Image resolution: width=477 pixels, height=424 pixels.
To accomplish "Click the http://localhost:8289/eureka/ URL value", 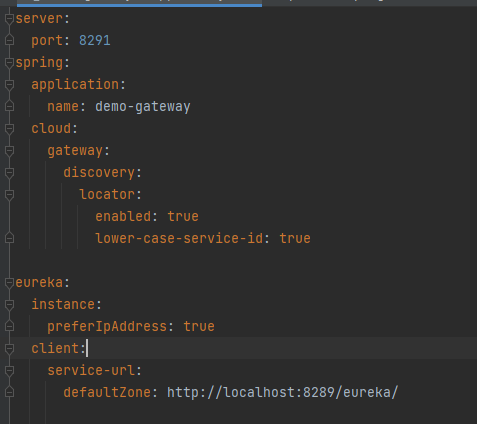I will click(x=283, y=393).
